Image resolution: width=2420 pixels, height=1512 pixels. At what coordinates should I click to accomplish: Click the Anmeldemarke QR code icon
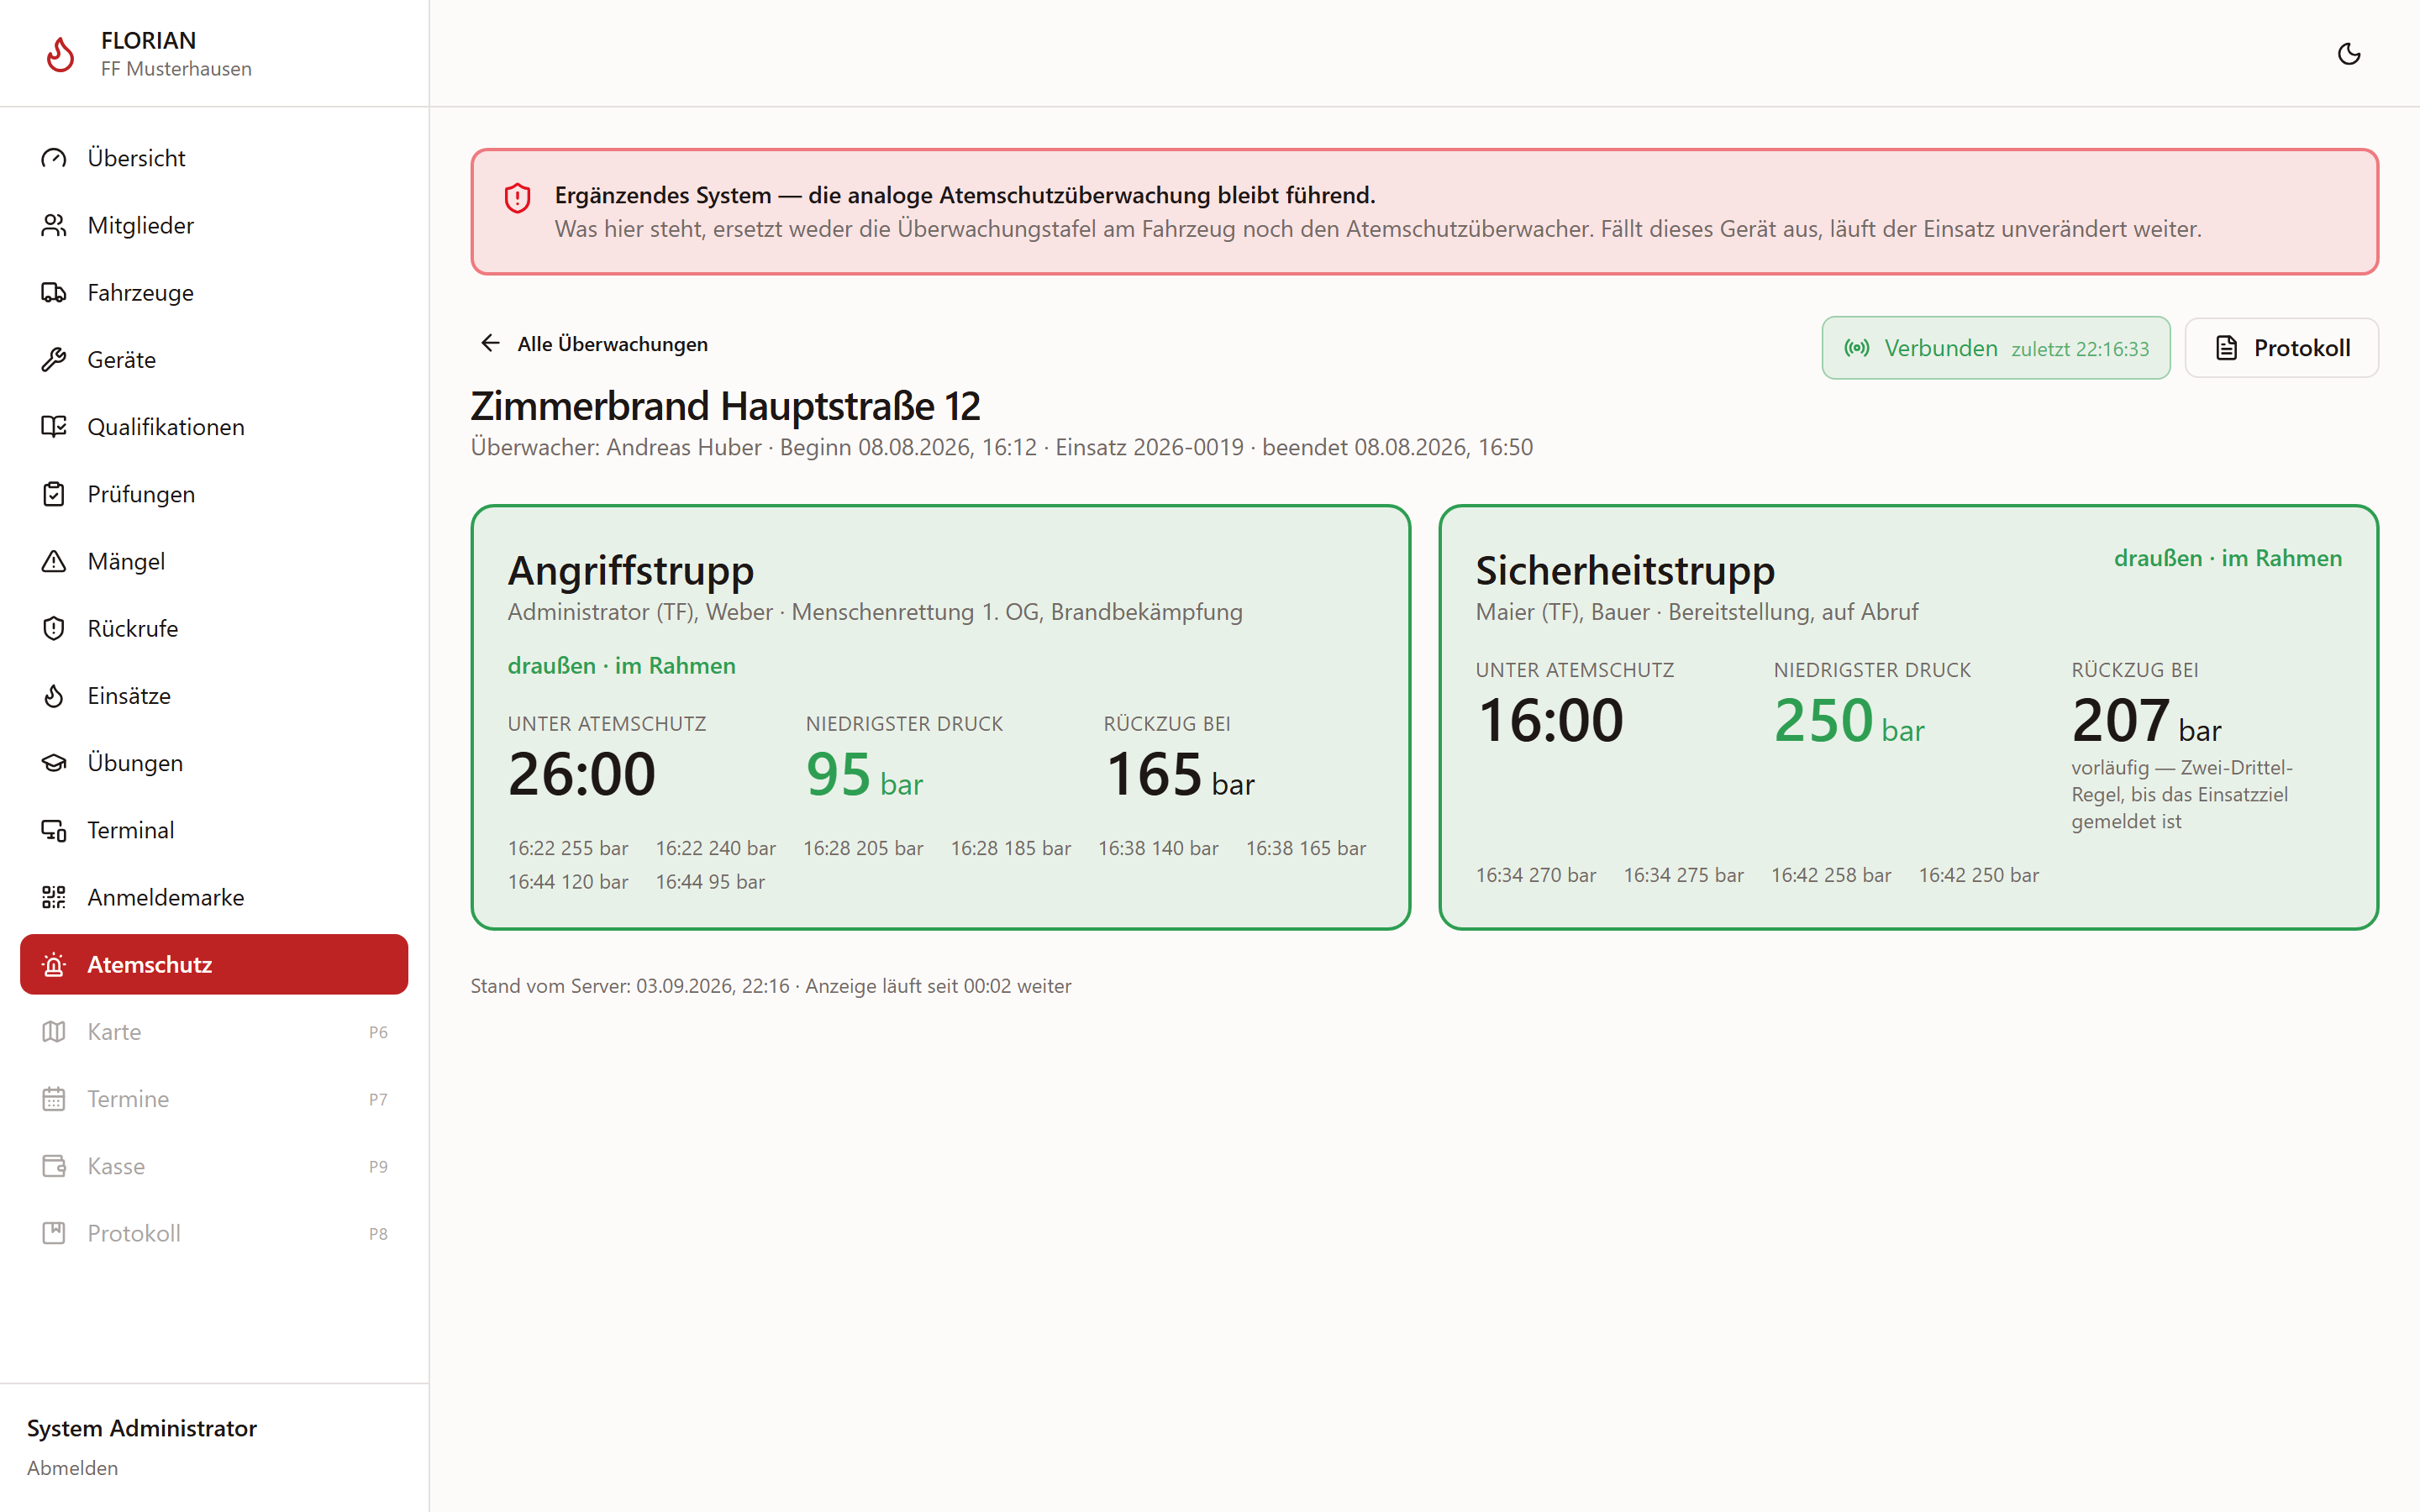54,897
